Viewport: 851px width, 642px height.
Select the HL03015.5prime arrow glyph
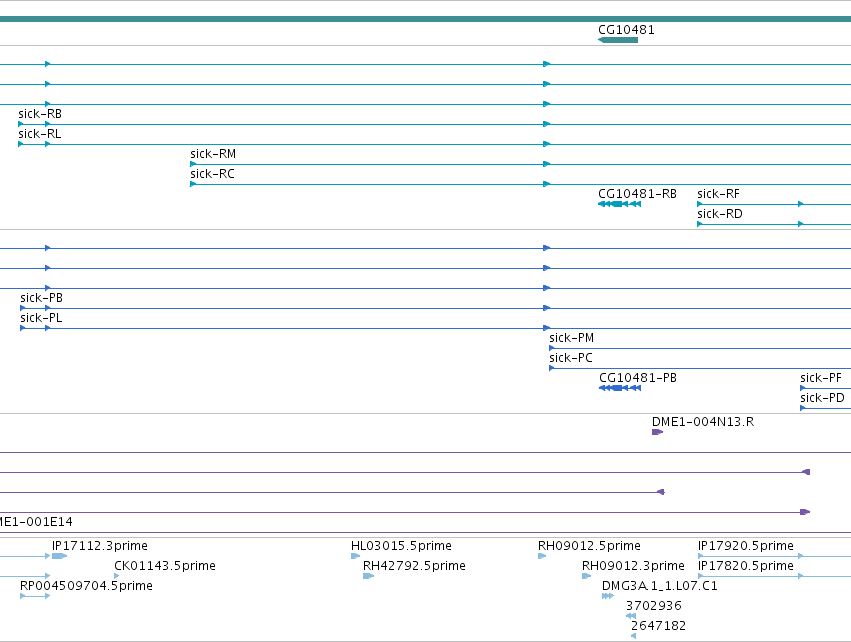[355, 556]
